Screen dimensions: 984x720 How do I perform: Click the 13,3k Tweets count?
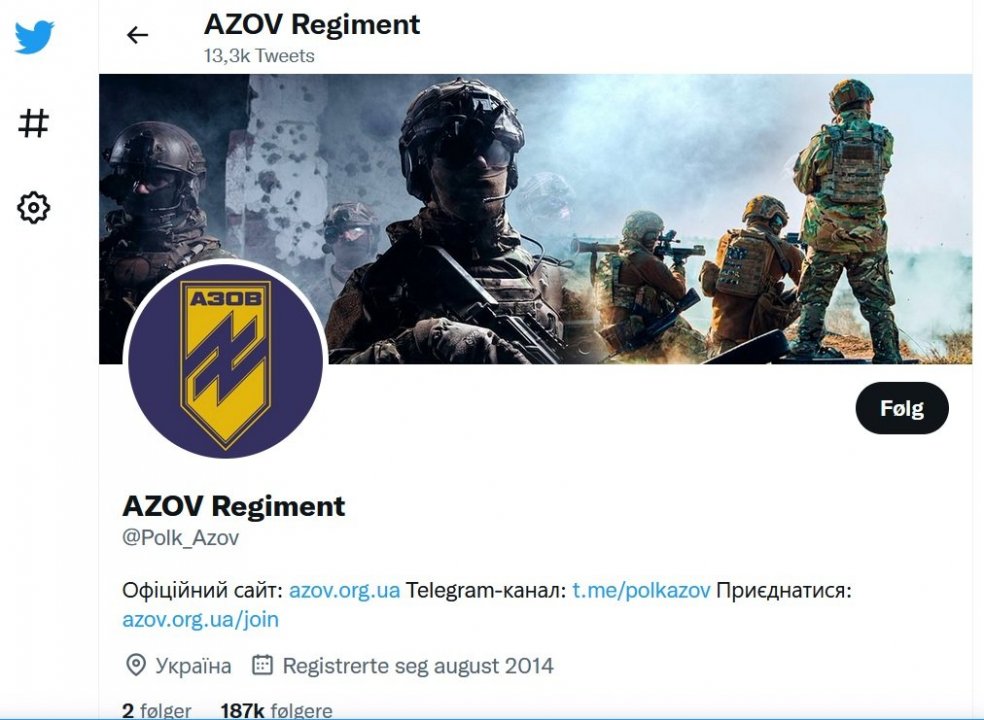click(259, 56)
